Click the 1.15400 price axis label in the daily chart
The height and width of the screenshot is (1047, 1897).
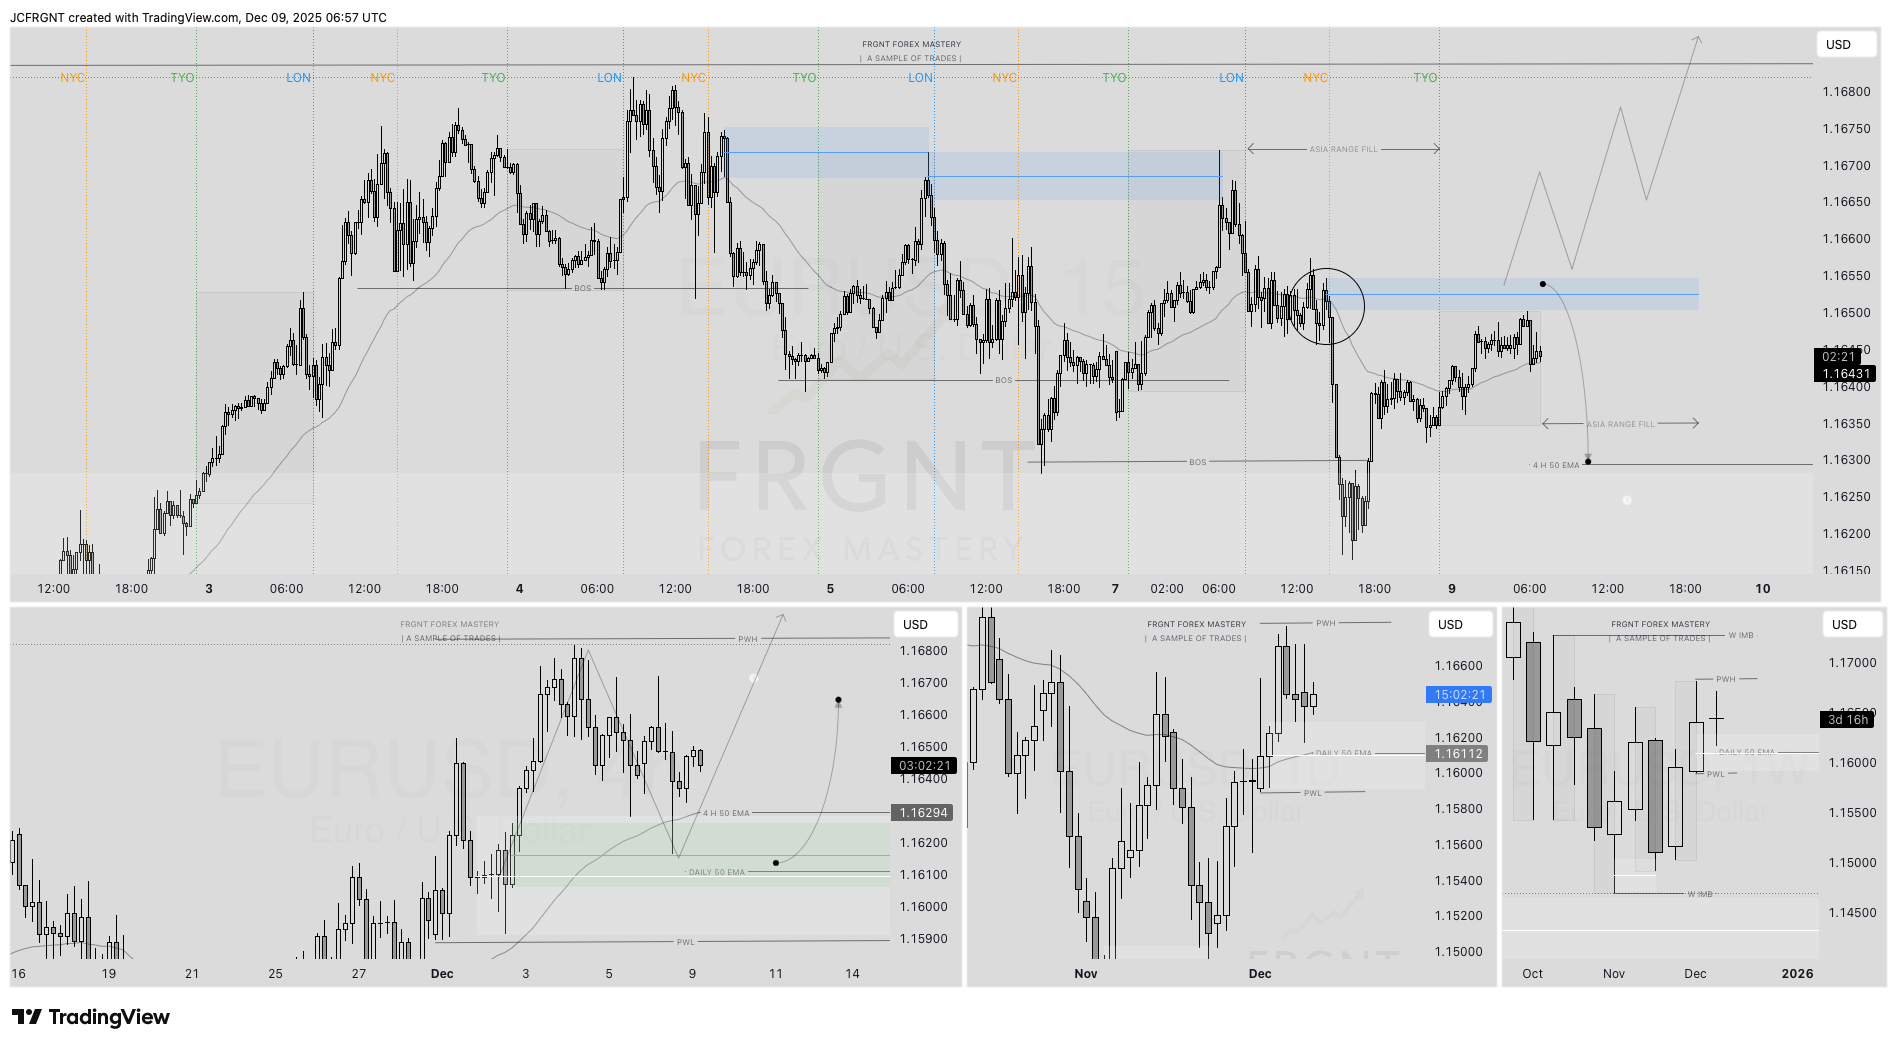pyautogui.click(x=1459, y=881)
